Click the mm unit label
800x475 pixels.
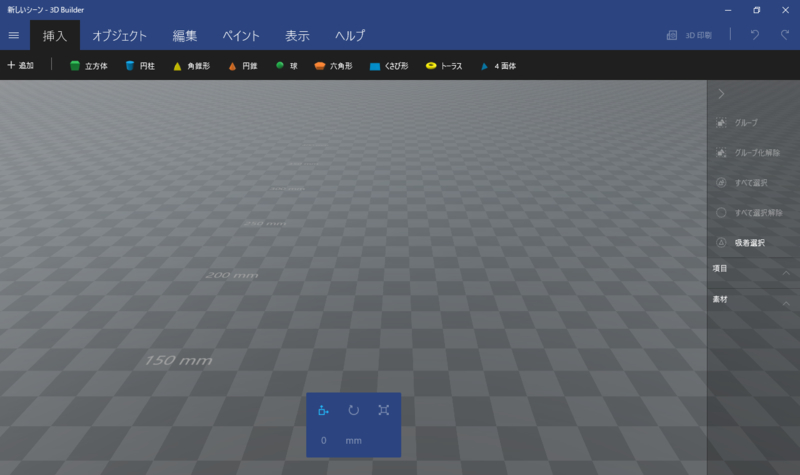click(354, 440)
